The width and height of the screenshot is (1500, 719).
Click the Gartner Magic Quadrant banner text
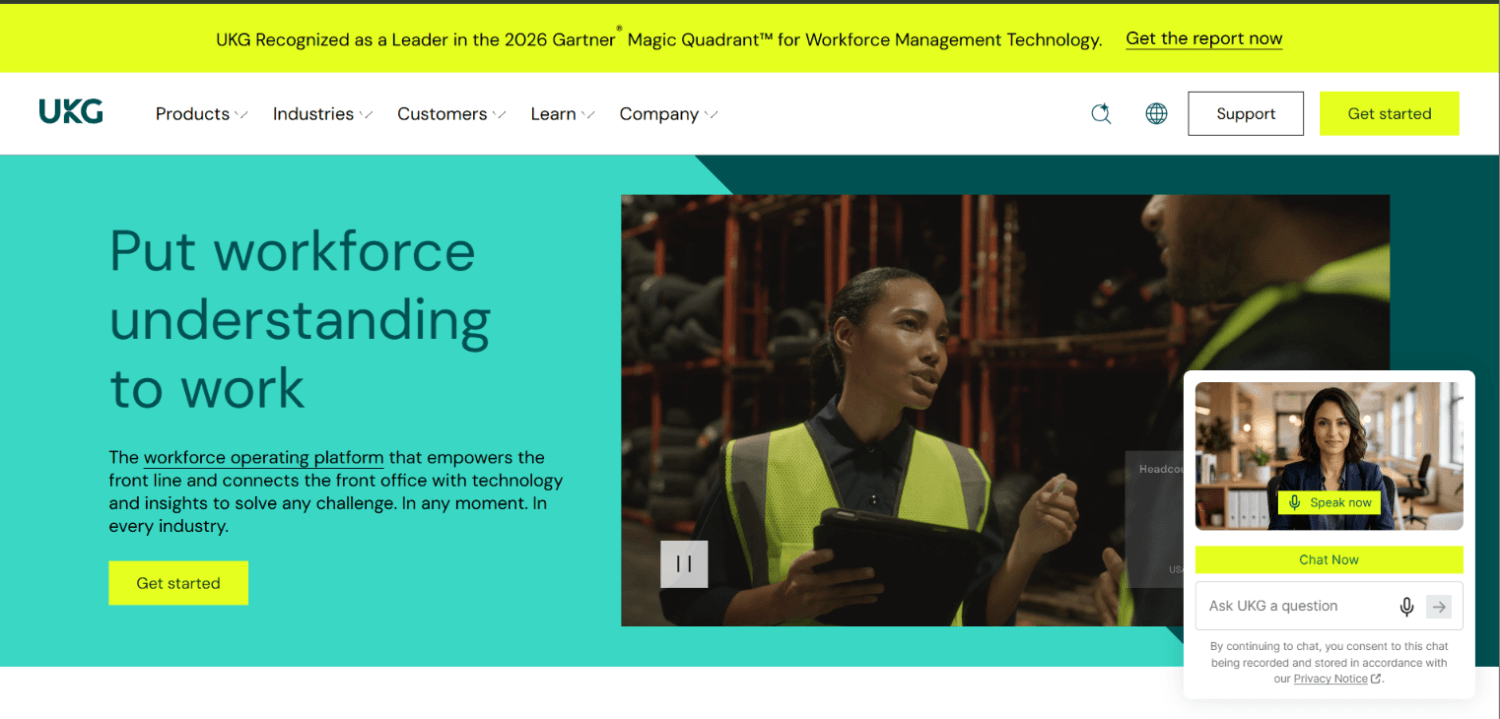tap(659, 40)
